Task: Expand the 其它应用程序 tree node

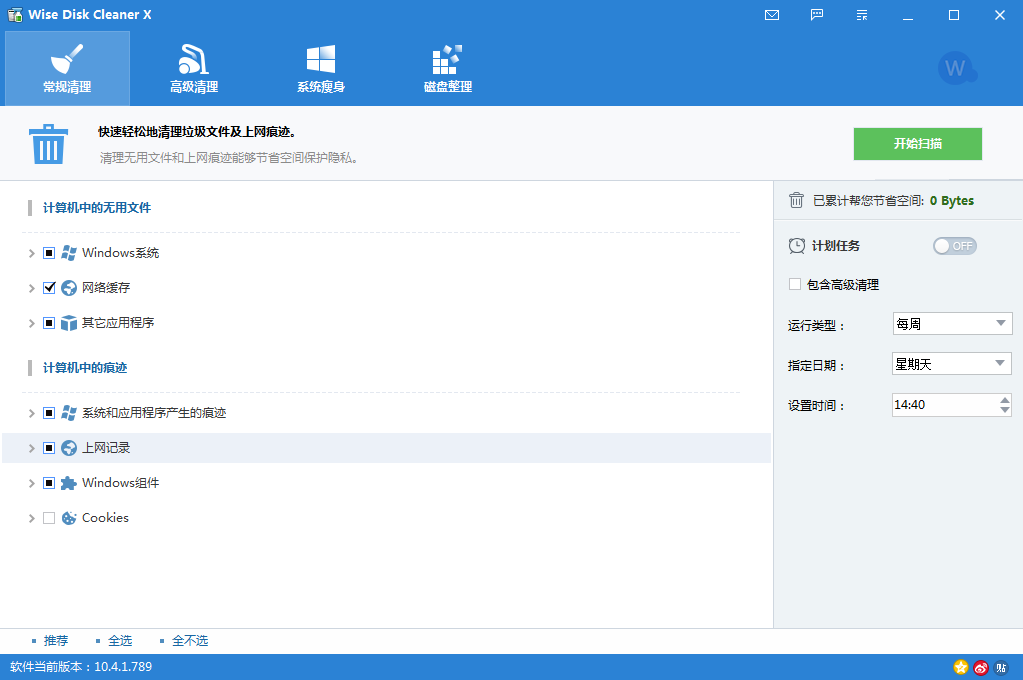Action: [31, 323]
